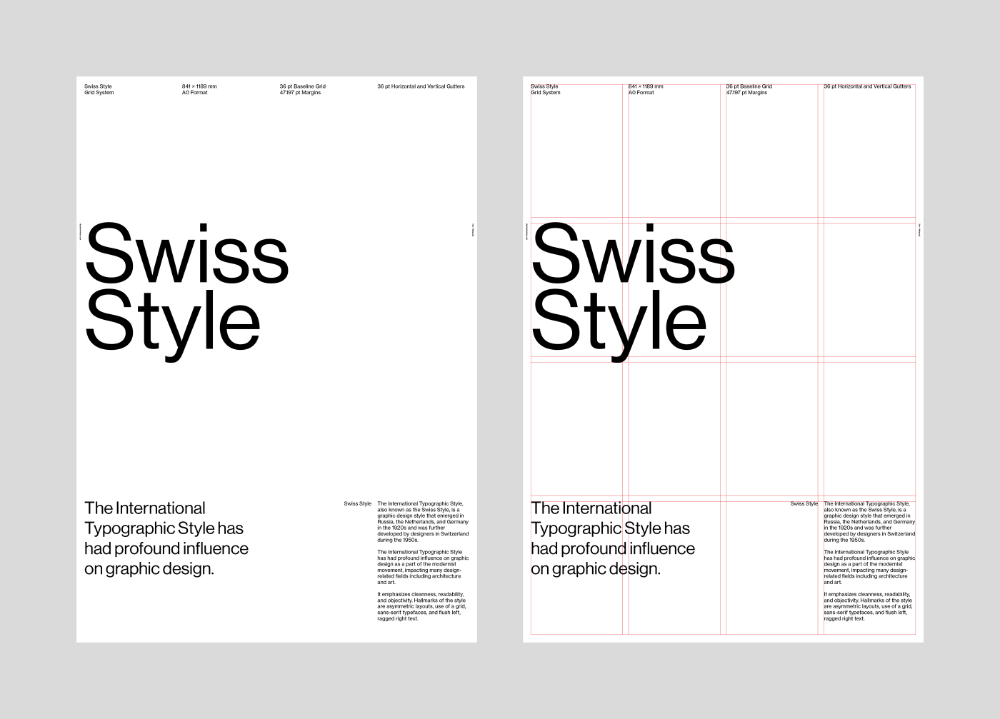
Task: Click small 'Swiss Style' label on grid poster
Action: tap(804, 503)
